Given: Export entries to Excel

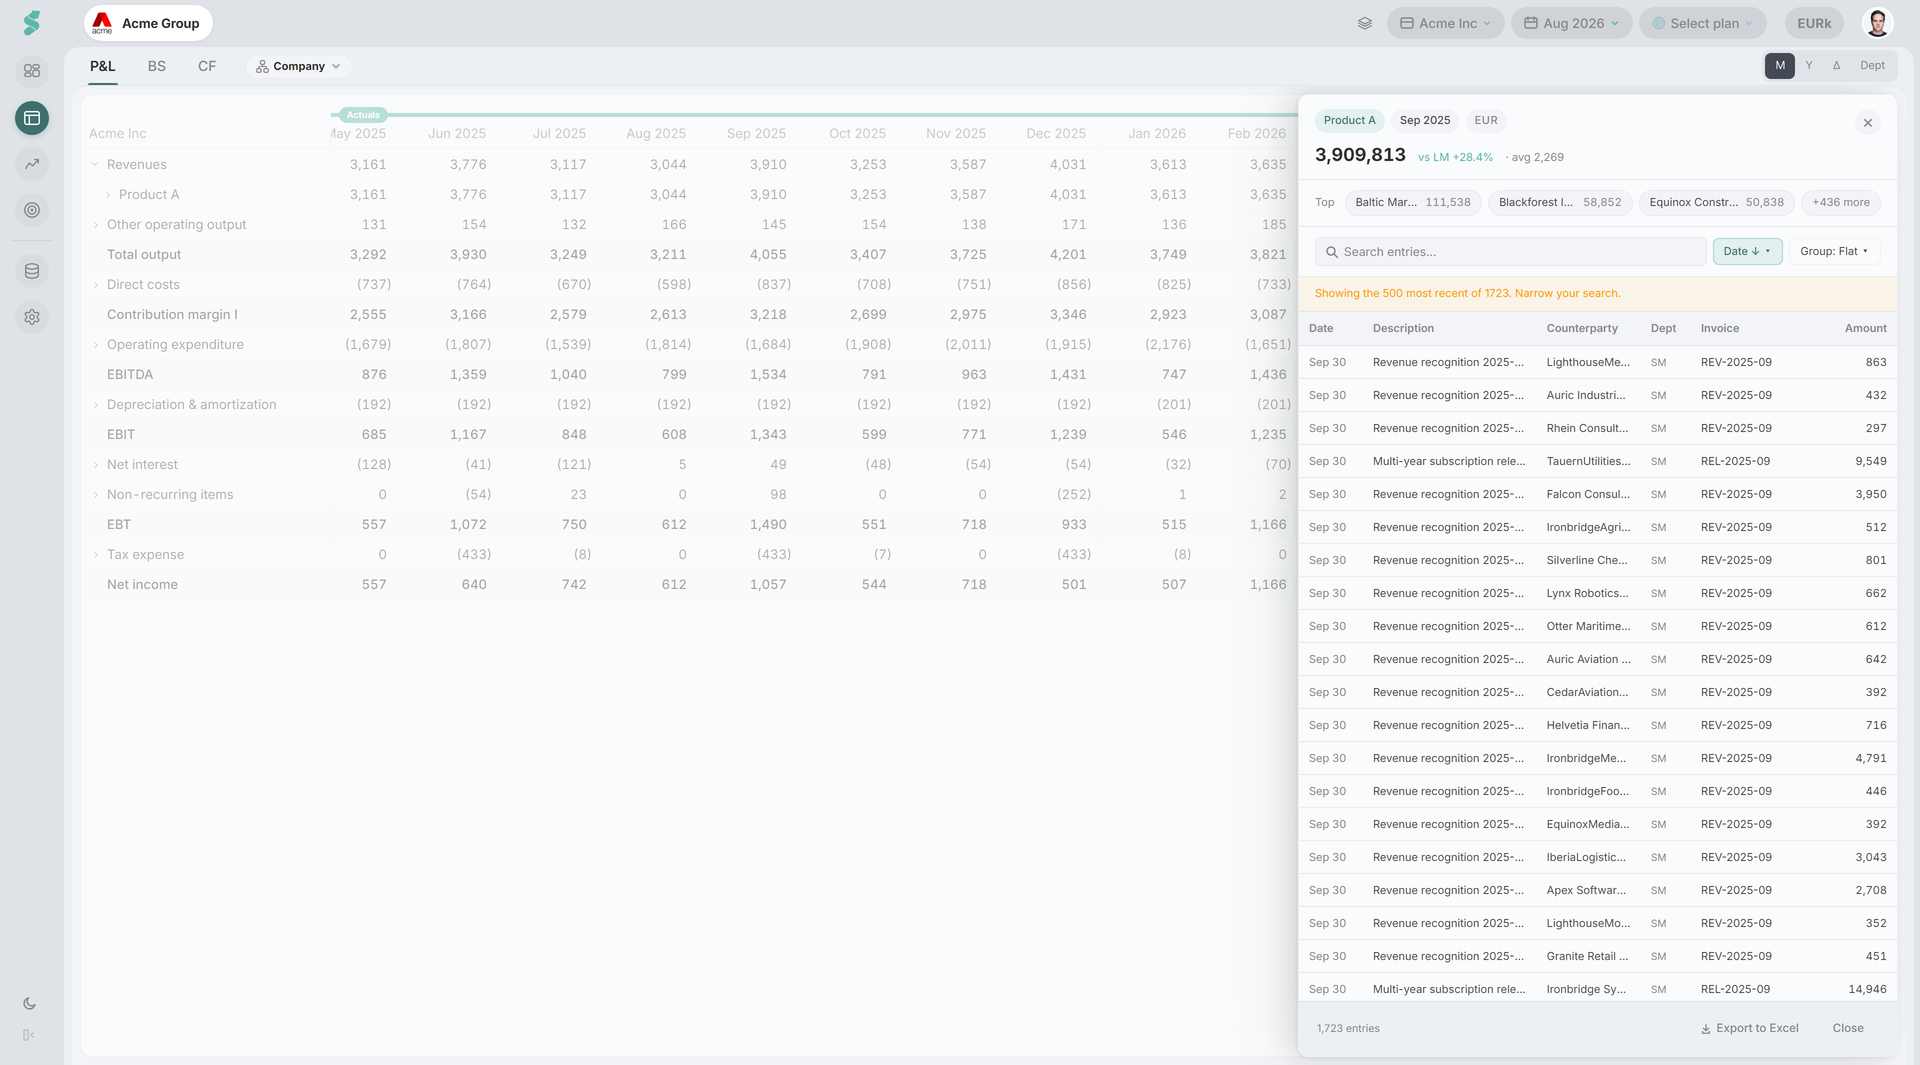Looking at the screenshot, I should click(1749, 1029).
